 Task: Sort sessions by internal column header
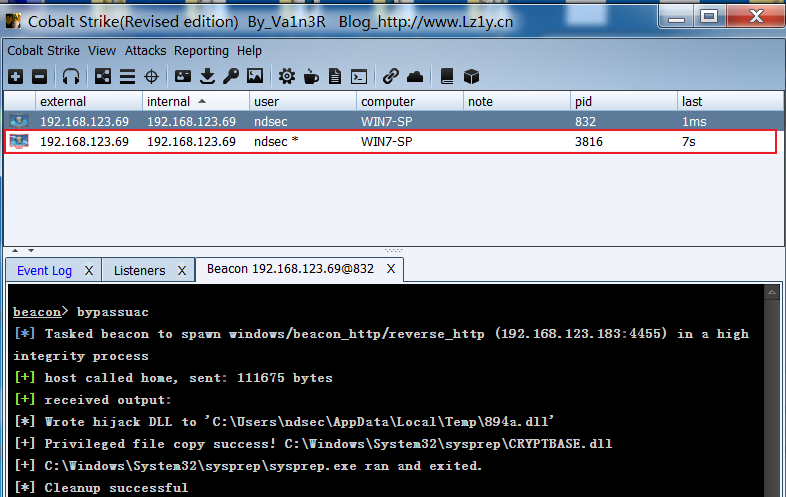(195, 101)
